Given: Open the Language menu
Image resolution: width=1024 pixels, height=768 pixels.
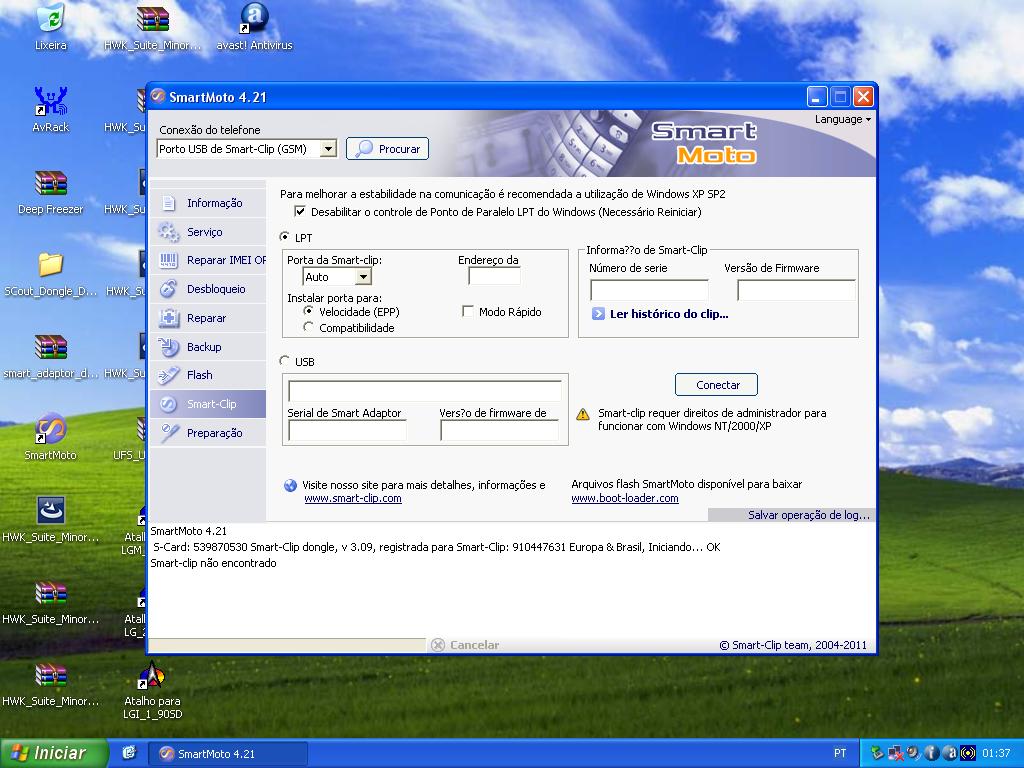Looking at the screenshot, I should tap(842, 120).
